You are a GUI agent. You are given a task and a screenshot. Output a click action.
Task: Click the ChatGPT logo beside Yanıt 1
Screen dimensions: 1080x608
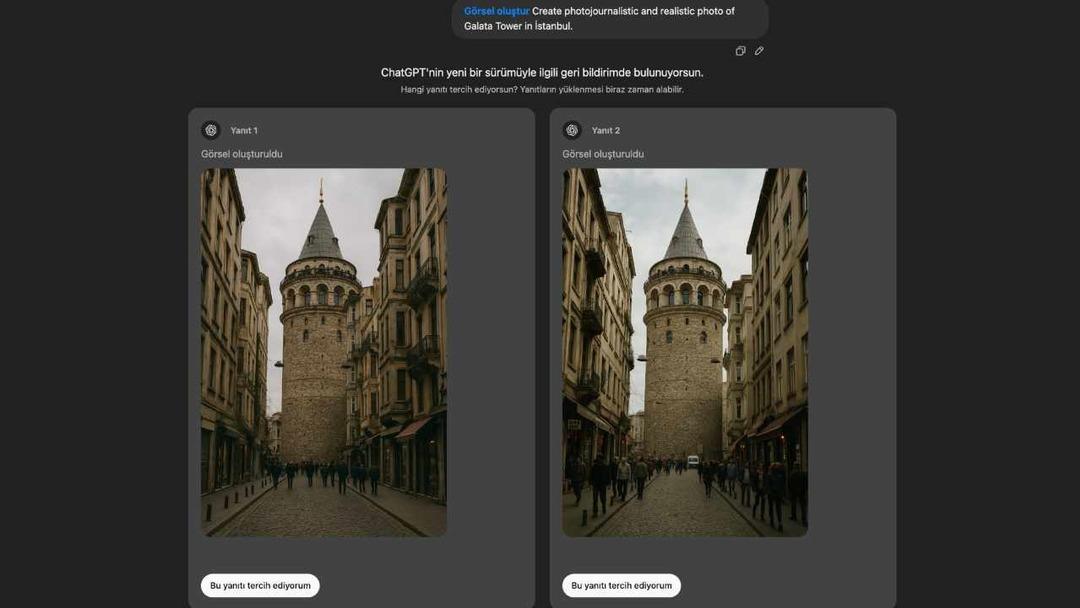coord(211,130)
